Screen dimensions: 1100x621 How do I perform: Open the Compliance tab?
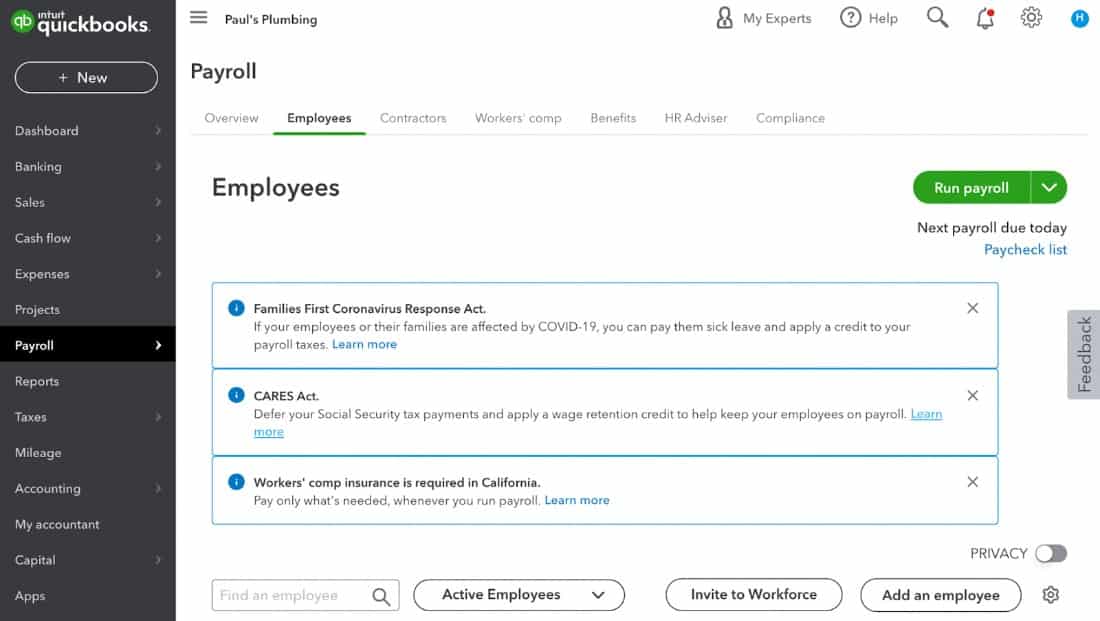pyautogui.click(x=790, y=118)
